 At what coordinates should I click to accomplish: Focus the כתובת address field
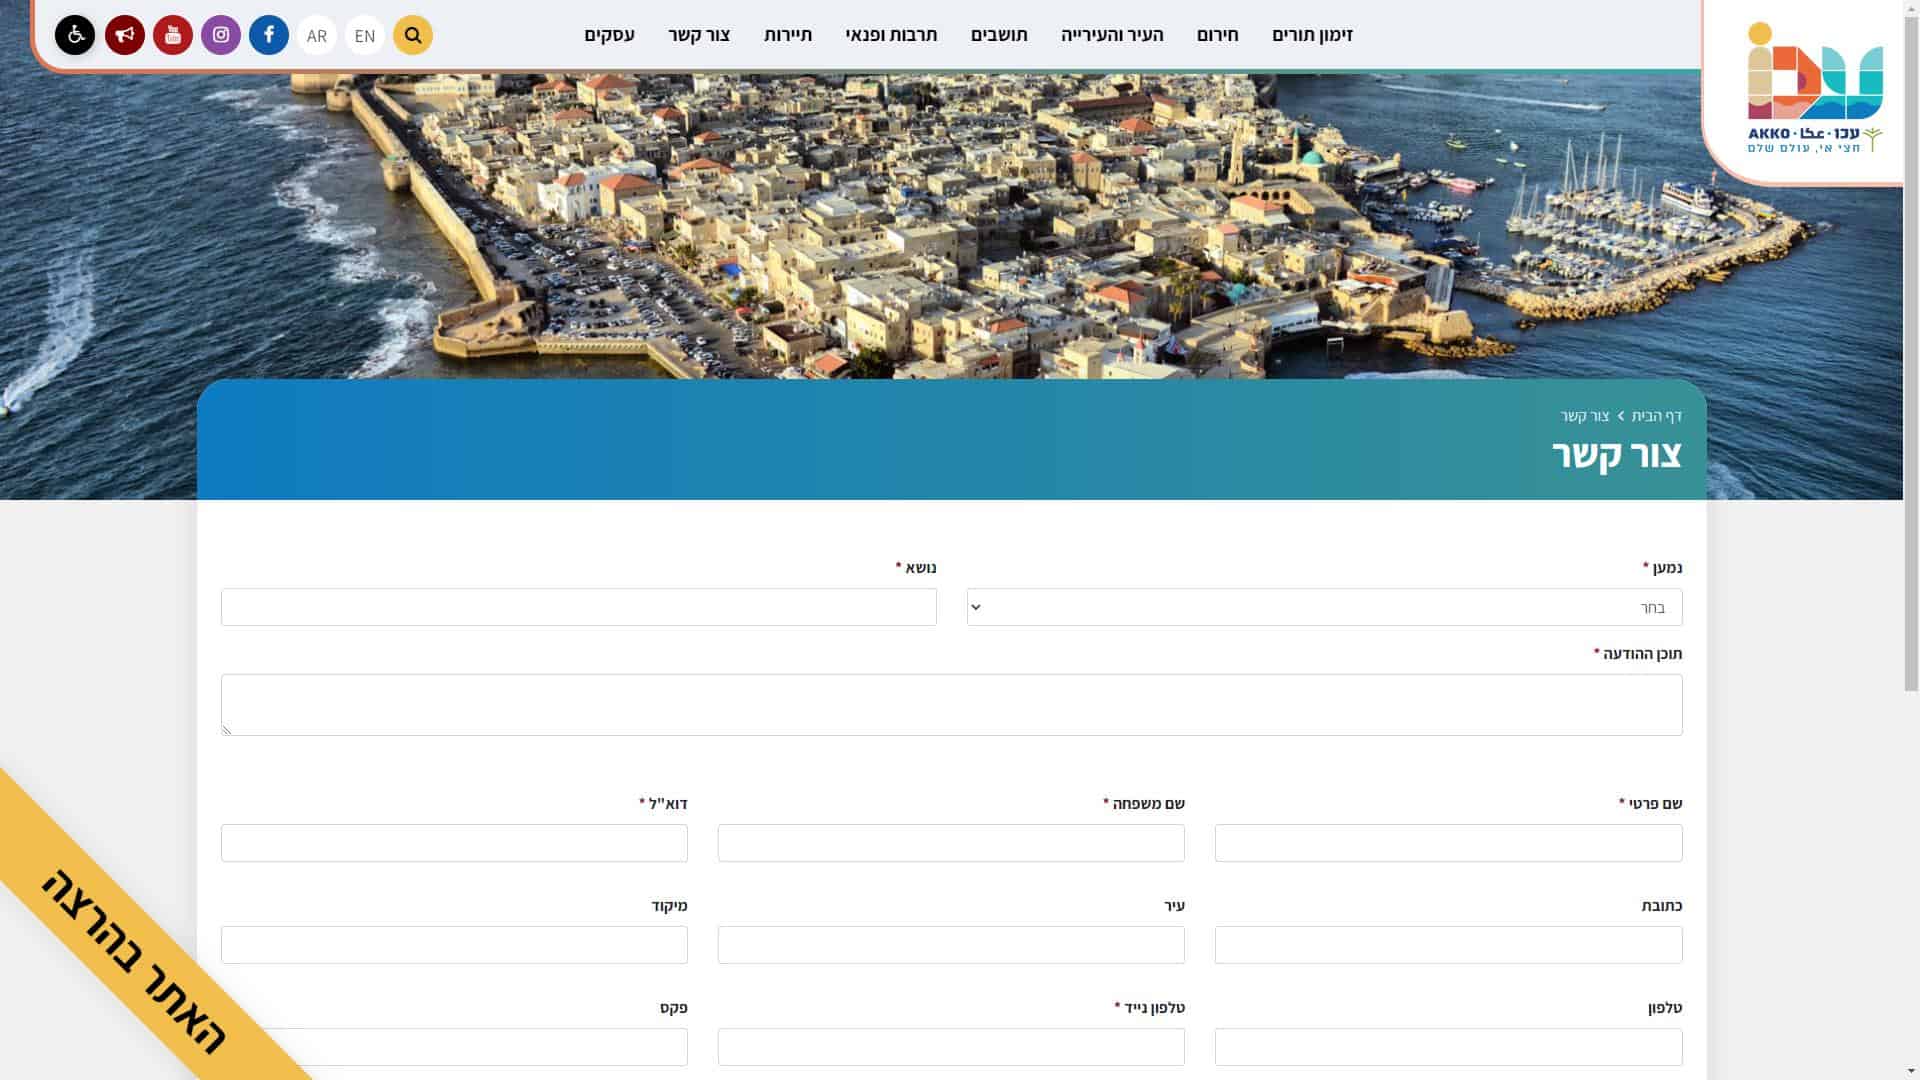[1448, 945]
